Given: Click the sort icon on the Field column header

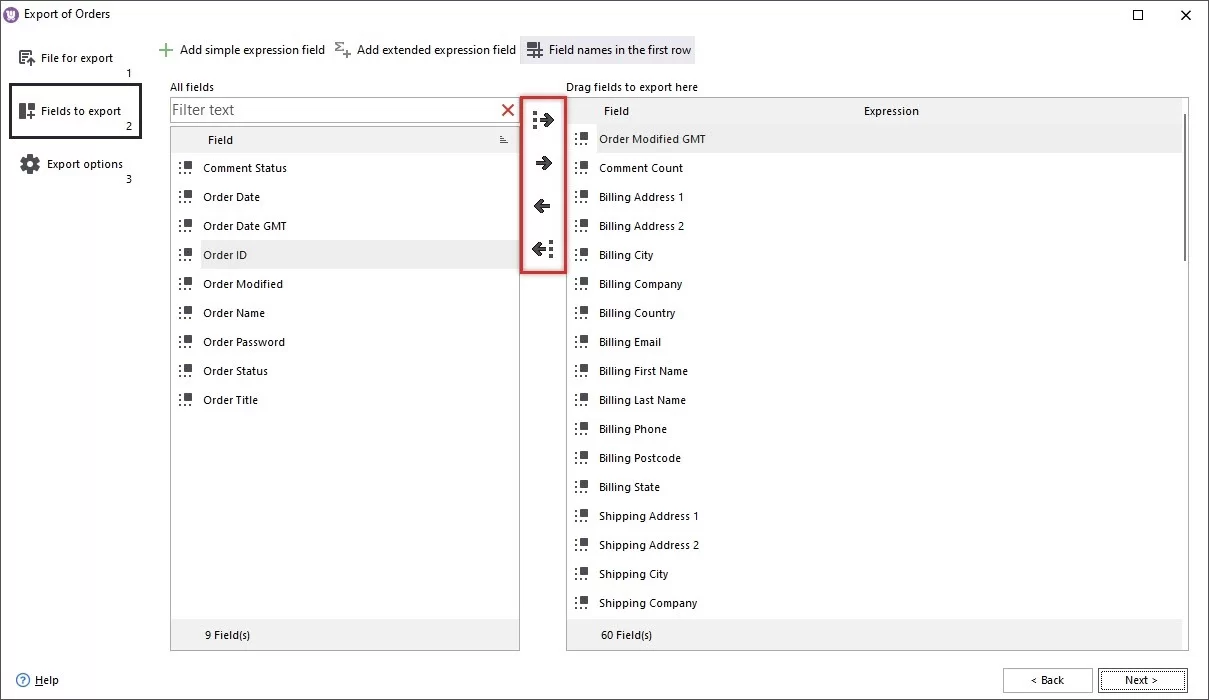Looking at the screenshot, I should tap(502, 140).
